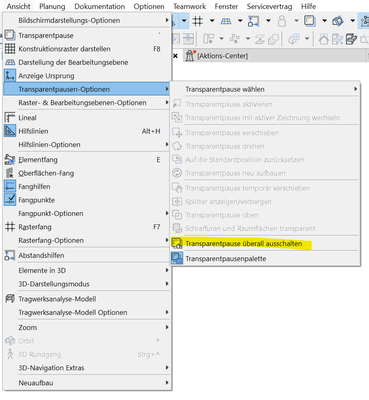Toggle Fangpunkte option
Image resolution: width=369 pixels, height=400 pixels.
tap(87, 200)
